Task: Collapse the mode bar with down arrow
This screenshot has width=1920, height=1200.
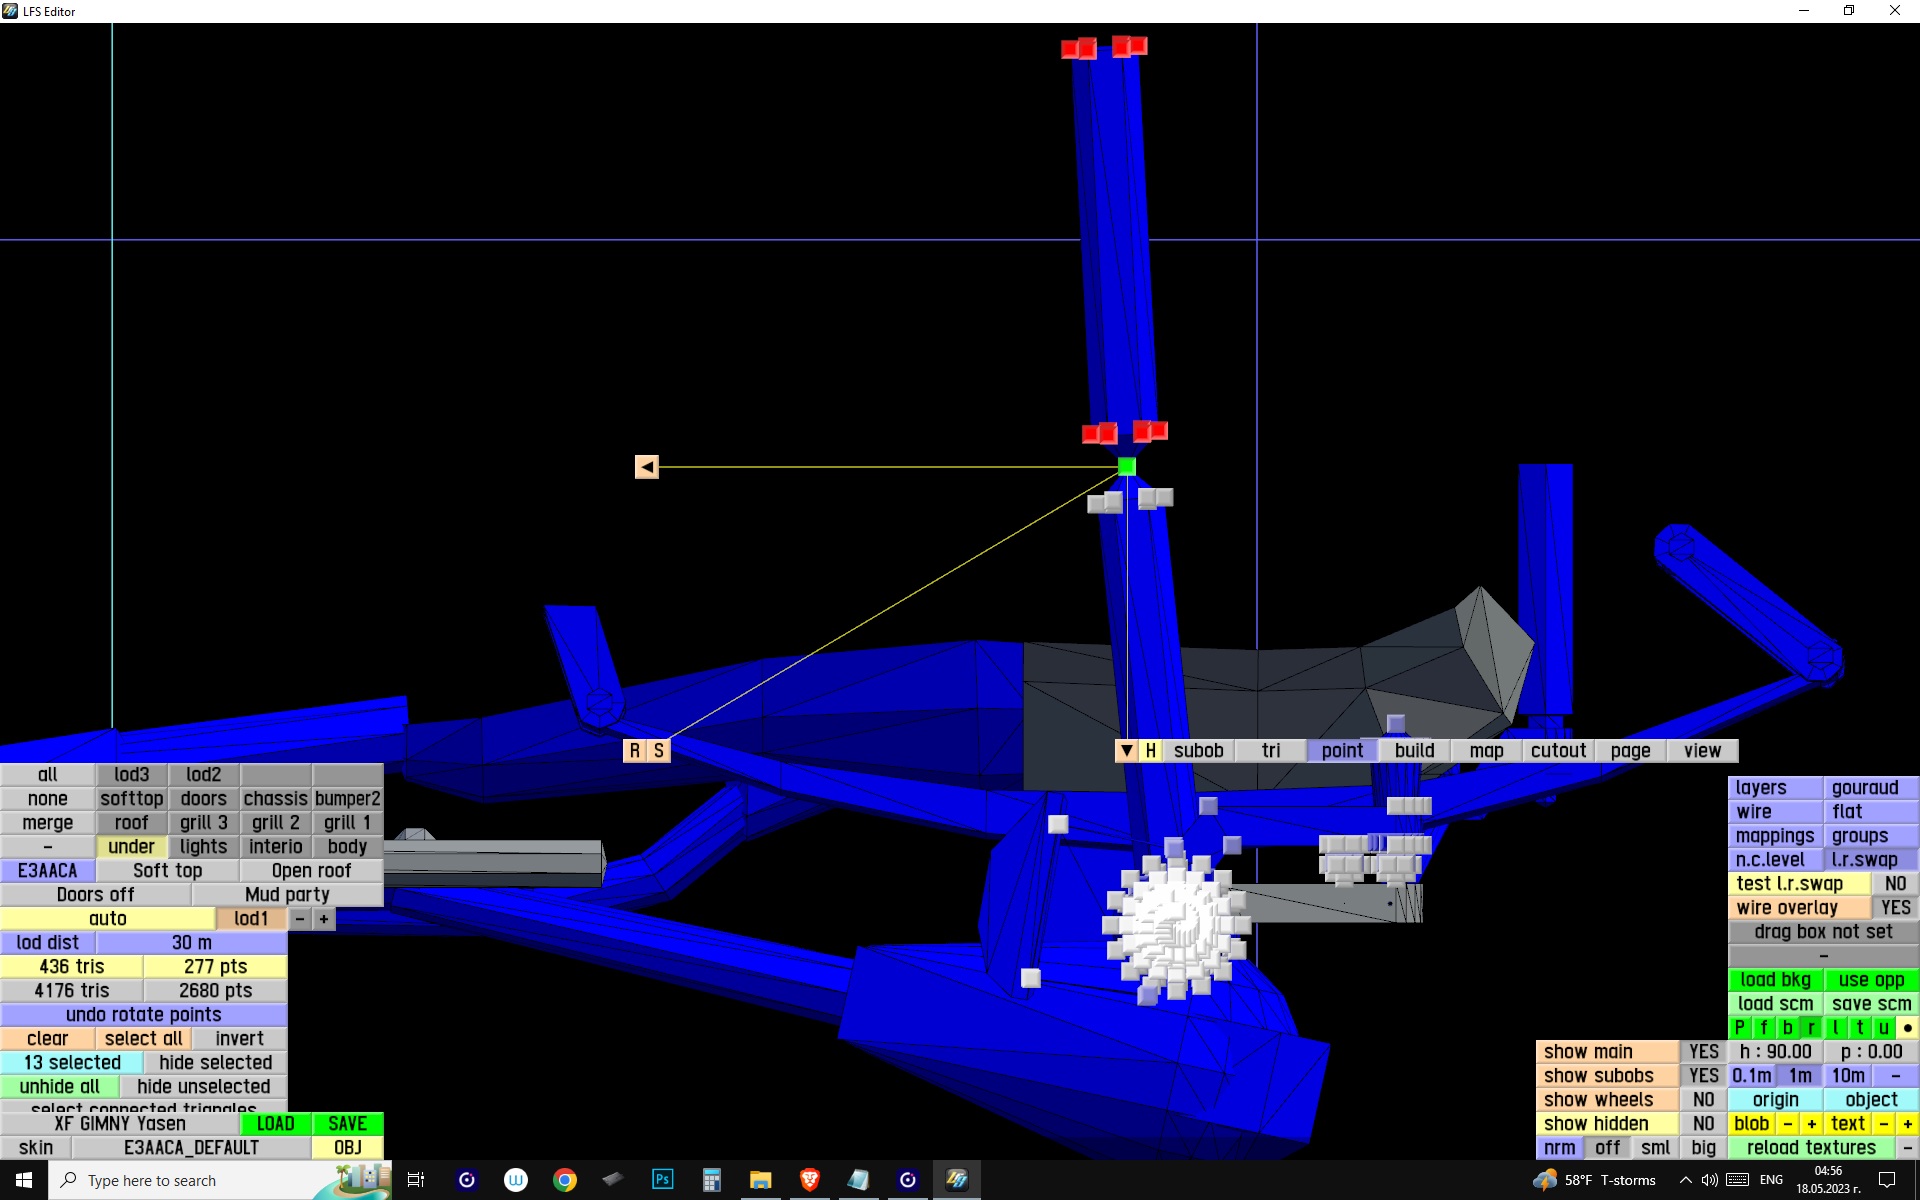Action: tap(1126, 751)
